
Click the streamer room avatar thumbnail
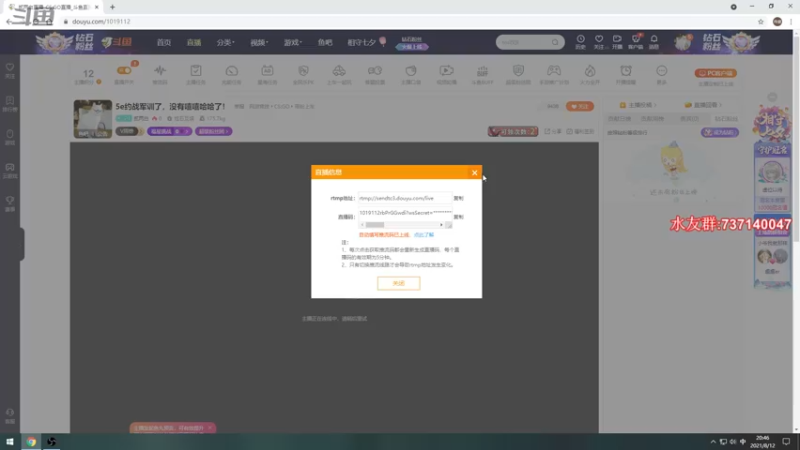pyautogui.click(x=92, y=119)
